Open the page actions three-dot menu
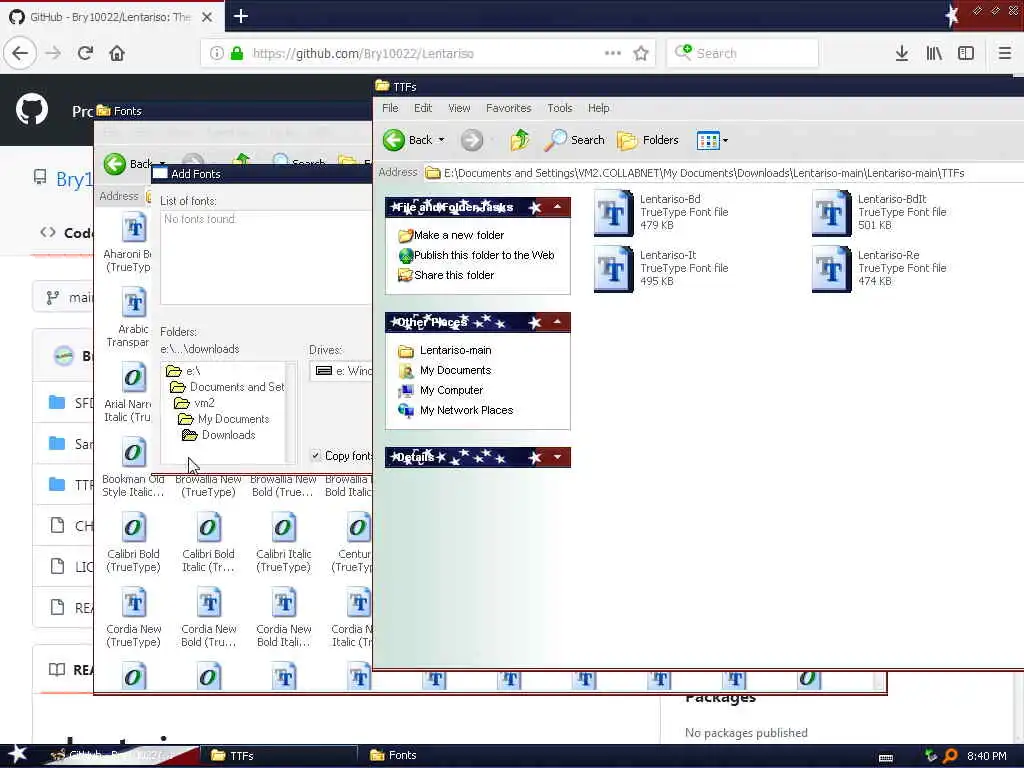1024x768 pixels. pos(613,53)
